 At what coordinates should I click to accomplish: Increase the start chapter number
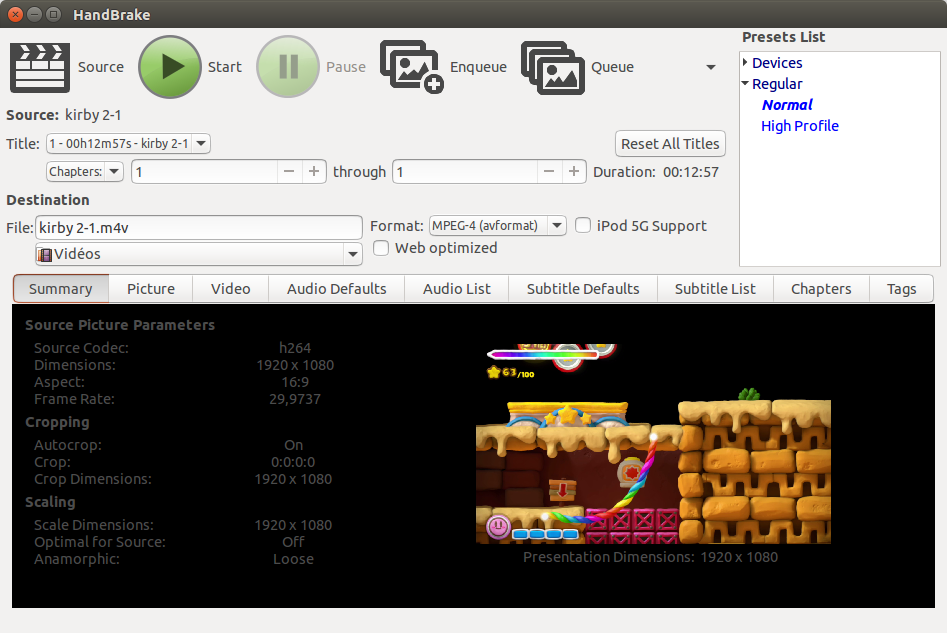point(314,172)
